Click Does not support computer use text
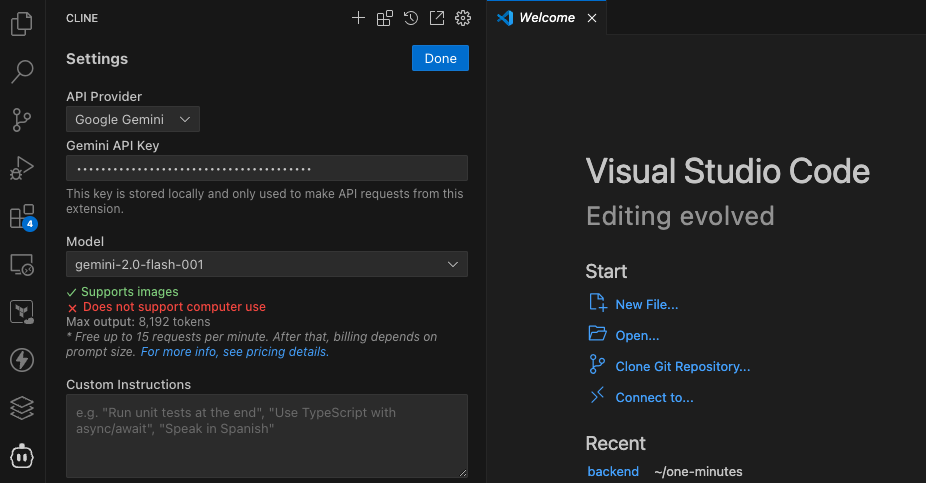Viewport: 926px width, 483px height. [174, 307]
